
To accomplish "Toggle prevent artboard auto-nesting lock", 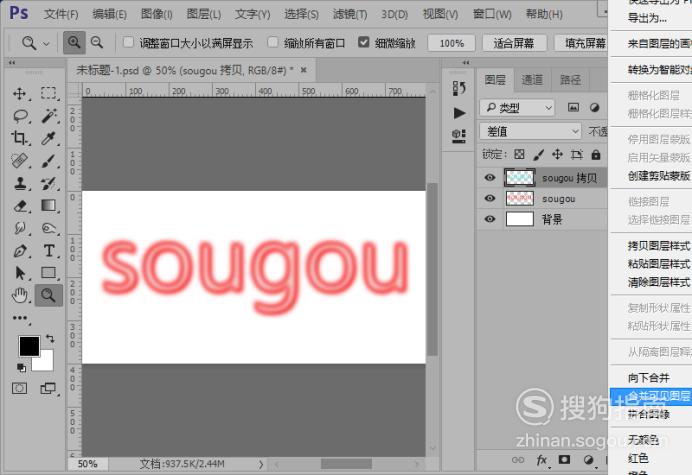I will point(576,155).
